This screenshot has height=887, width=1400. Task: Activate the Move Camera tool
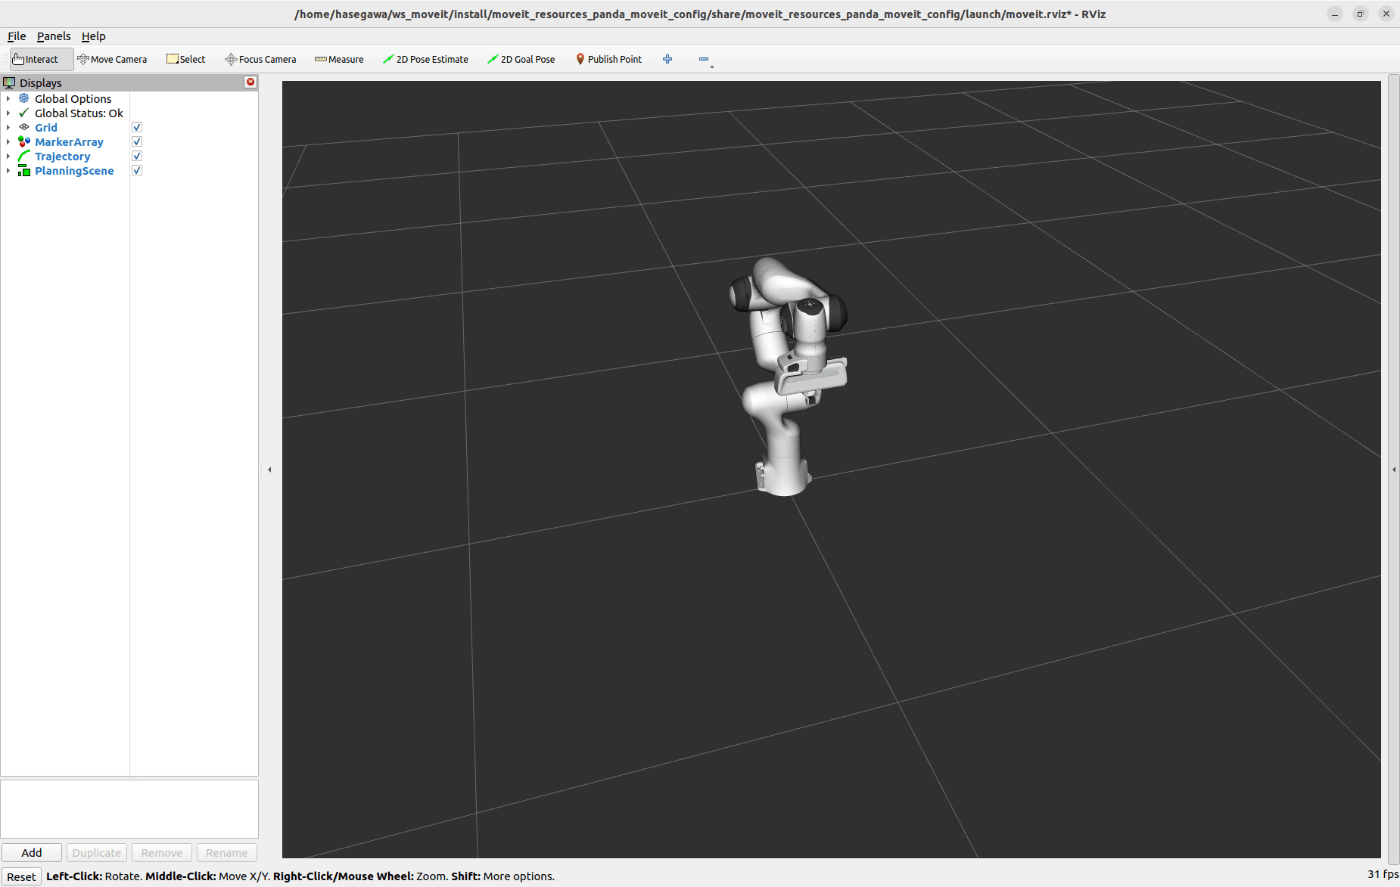pyautogui.click(x=112, y=59)
